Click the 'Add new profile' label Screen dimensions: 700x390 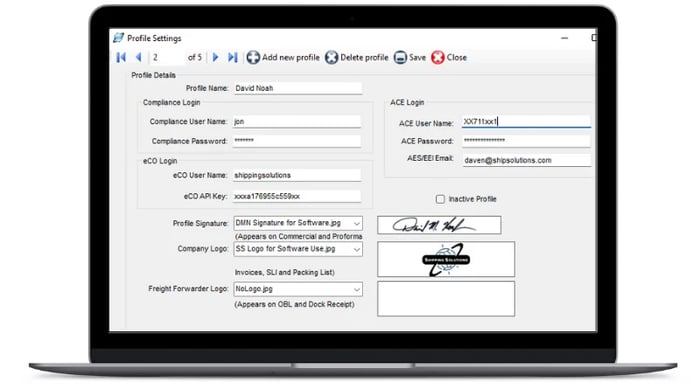tap(291, 57)
